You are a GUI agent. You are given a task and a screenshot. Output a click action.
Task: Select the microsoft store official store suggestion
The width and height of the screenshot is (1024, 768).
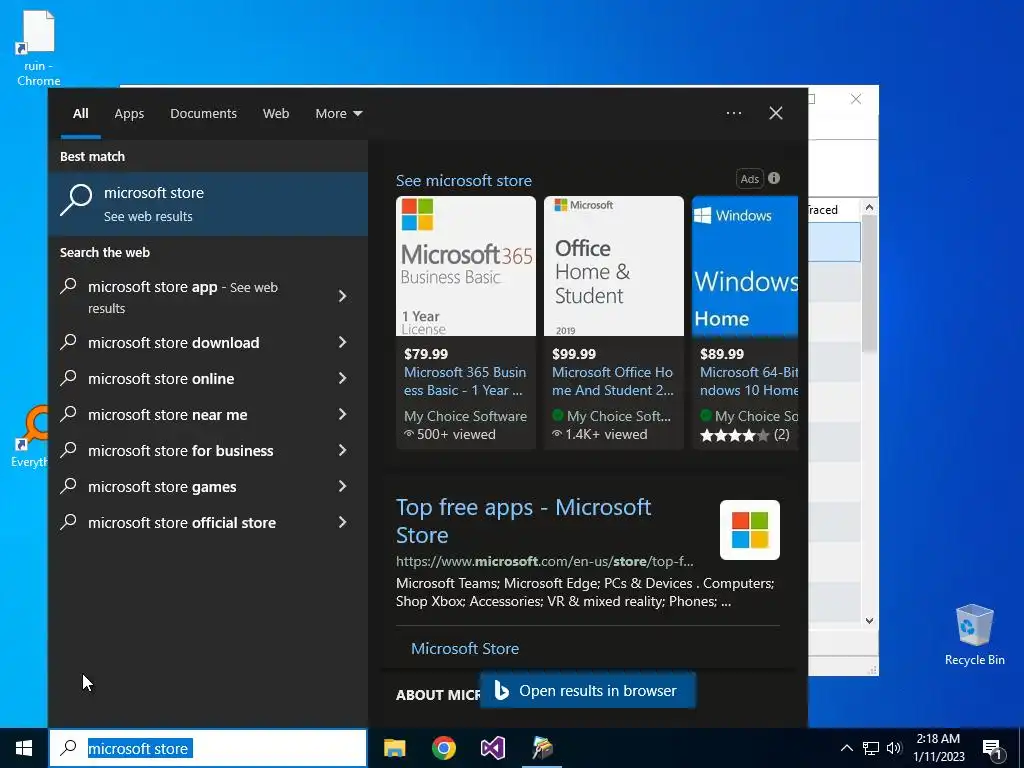click(x=182, y=522)
